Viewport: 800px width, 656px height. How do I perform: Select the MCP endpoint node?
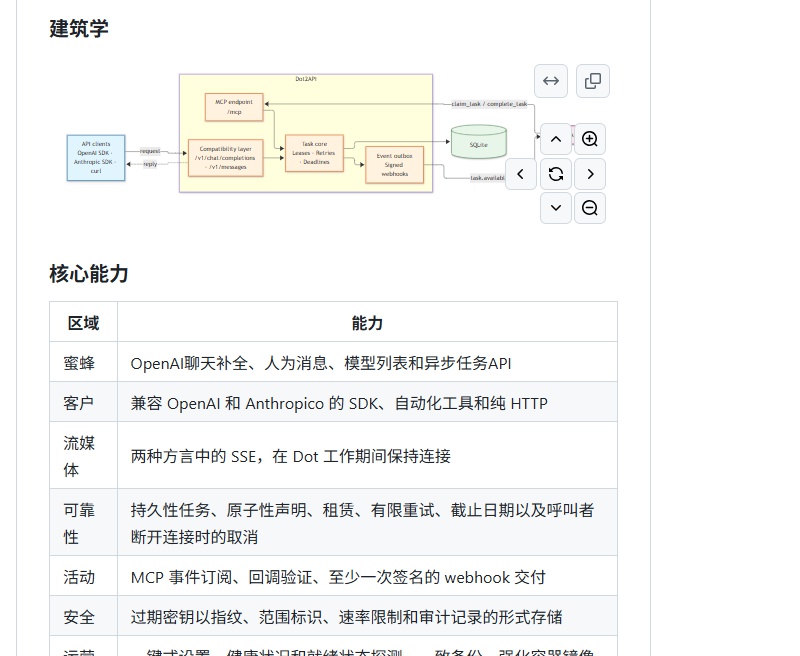(234, 107)
